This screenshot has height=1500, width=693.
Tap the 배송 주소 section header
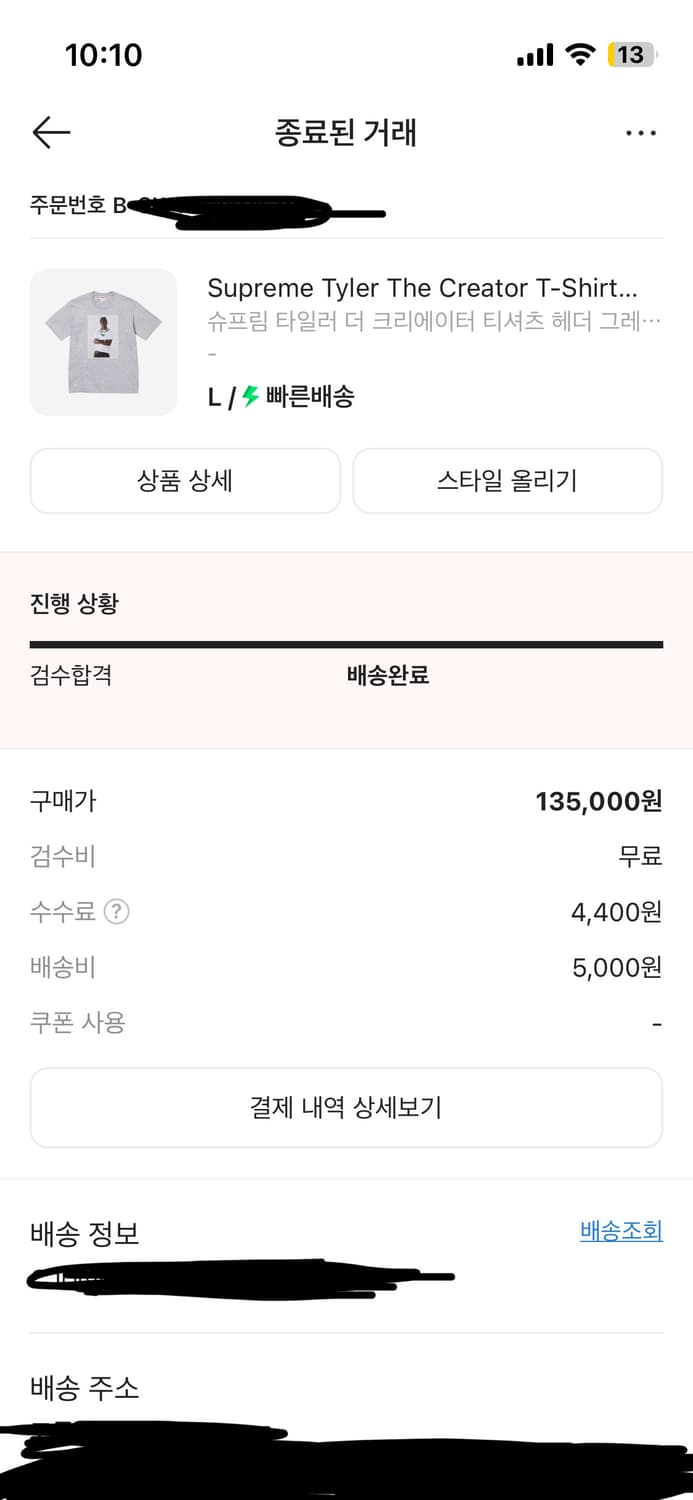tap(85, 1388)
